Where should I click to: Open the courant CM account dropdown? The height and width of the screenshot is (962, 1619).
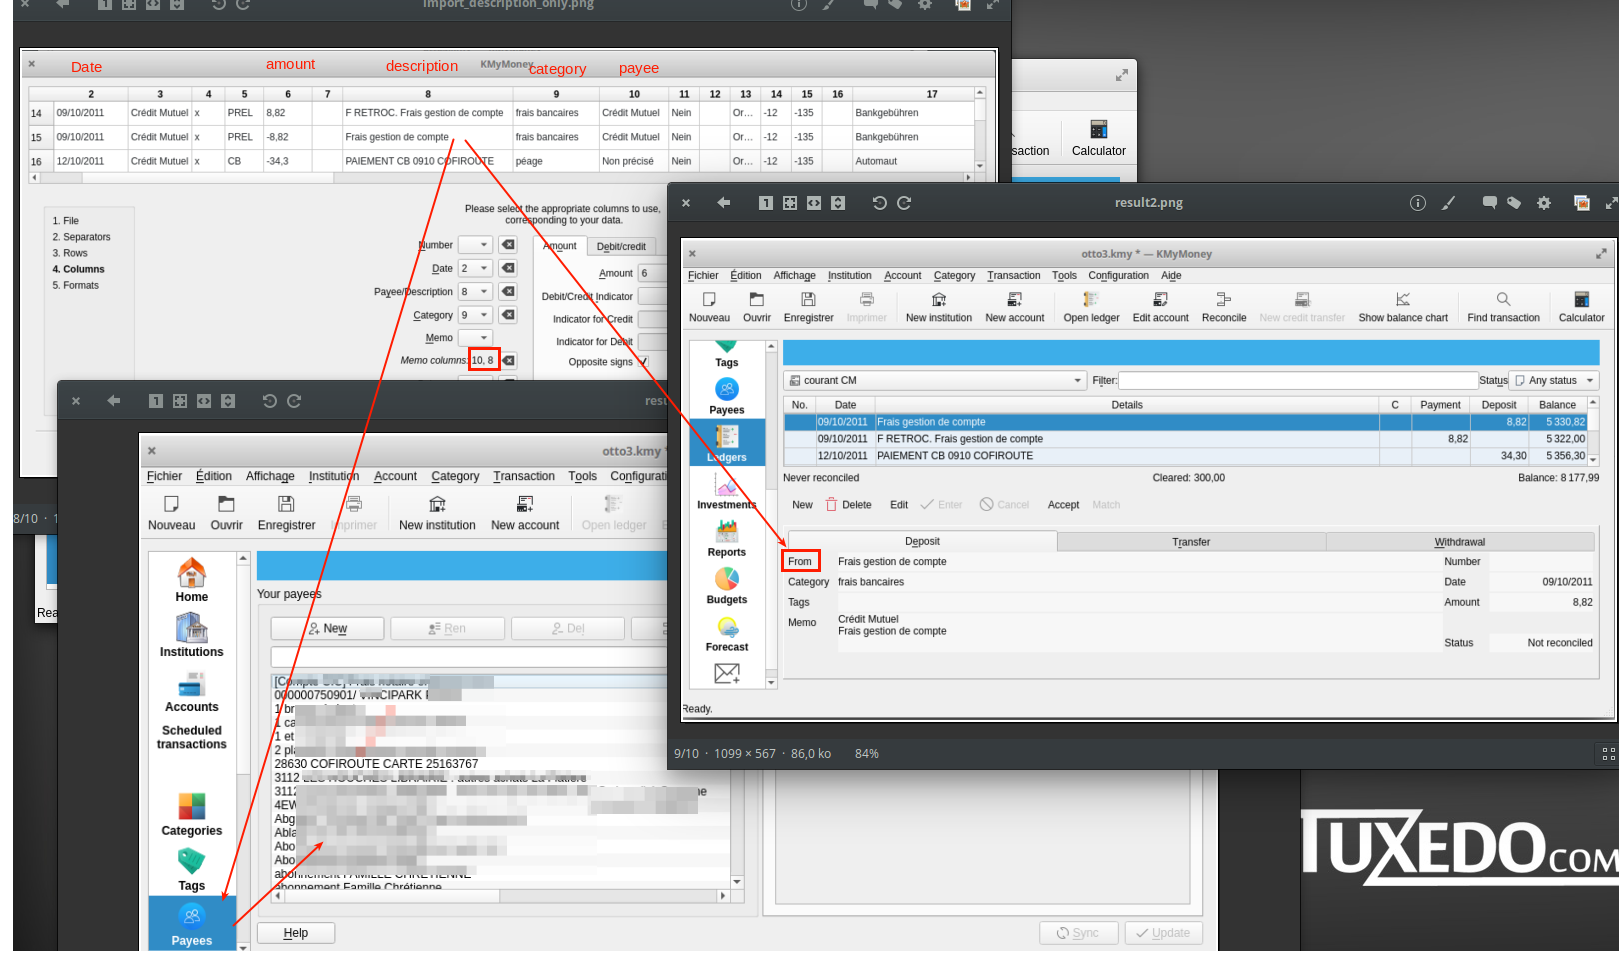point(935,381)
